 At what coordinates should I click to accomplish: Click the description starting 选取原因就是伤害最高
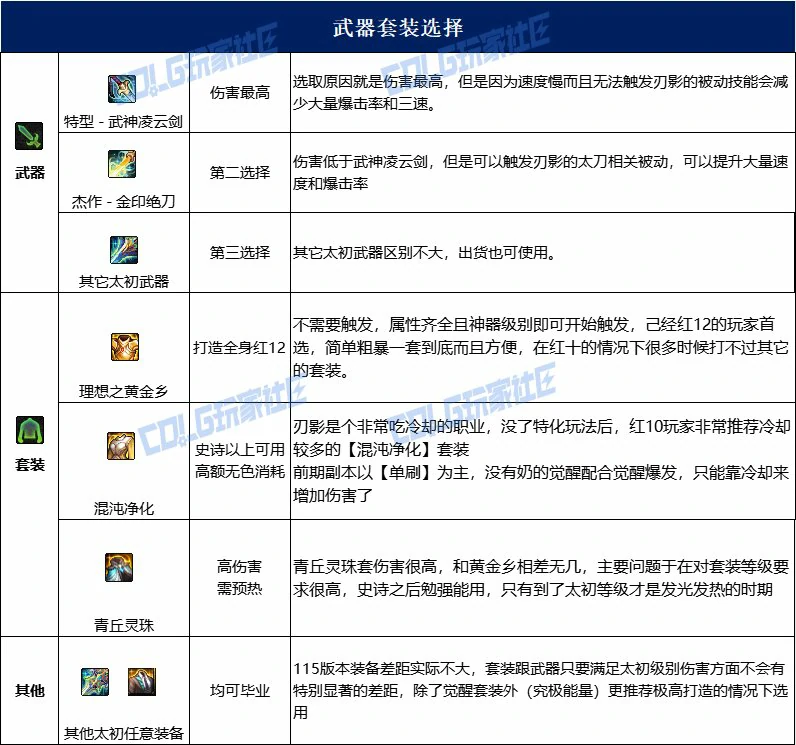541,93
